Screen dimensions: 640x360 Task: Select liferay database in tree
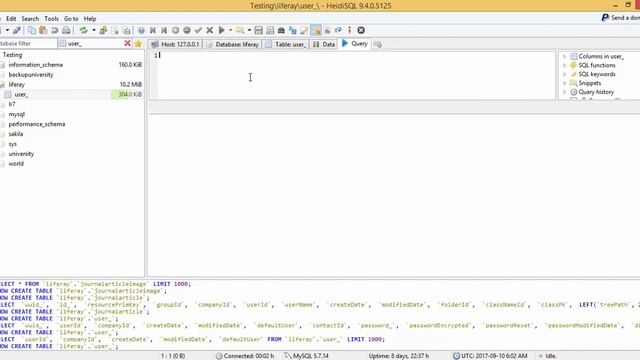(x=16, y=84)
